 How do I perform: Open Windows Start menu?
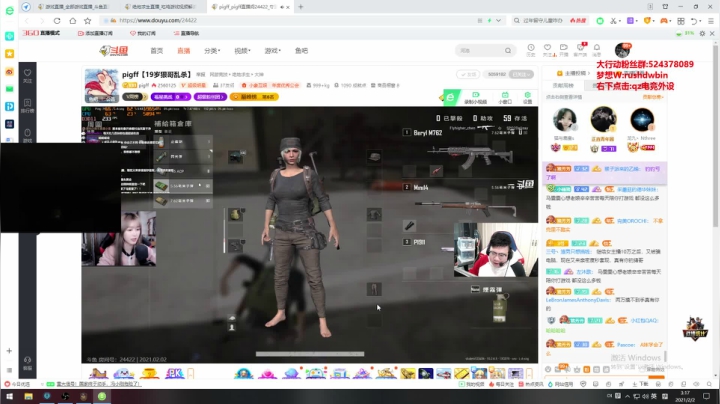pyautogui.click(x=9, y=396)
